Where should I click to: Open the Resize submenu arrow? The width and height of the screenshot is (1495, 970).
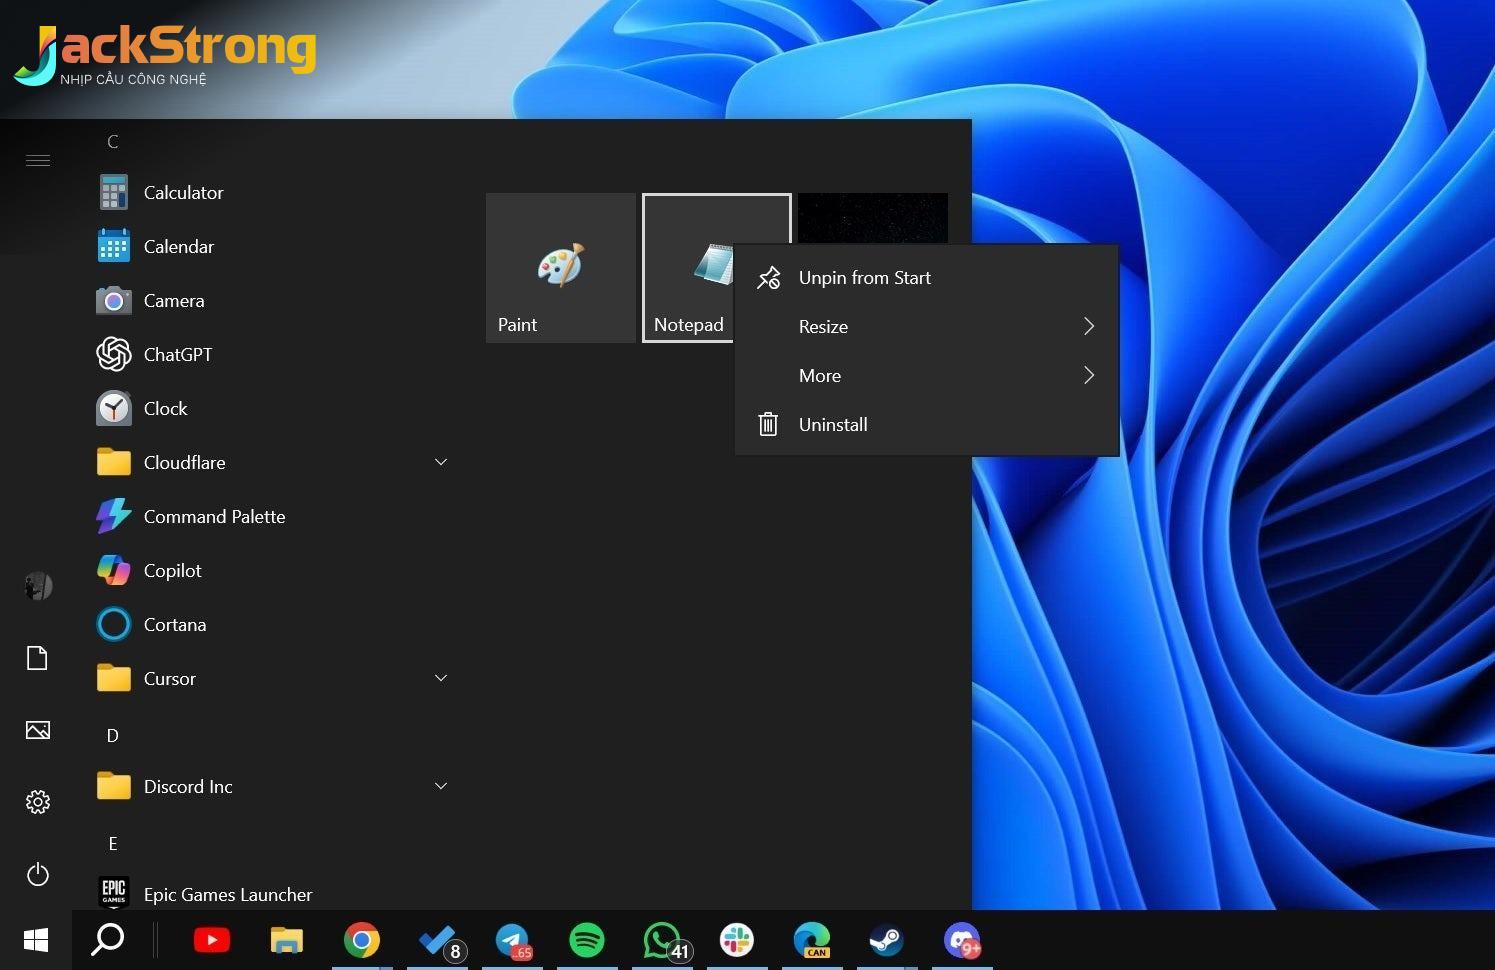[1089, 326]
